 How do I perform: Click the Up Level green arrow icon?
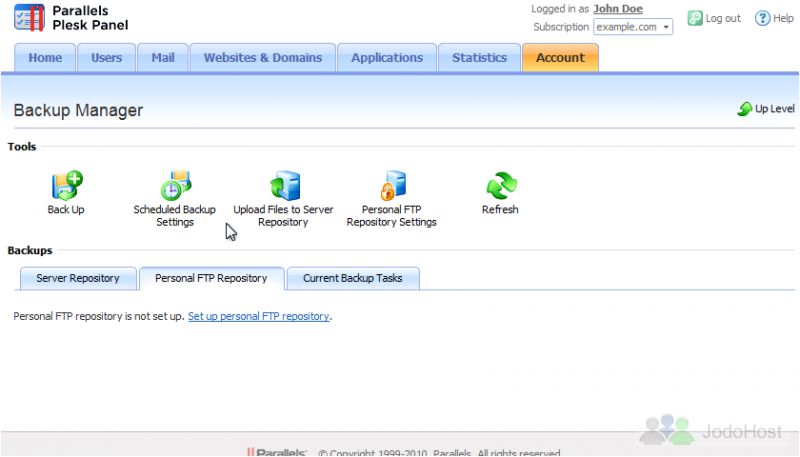(745, 109)
